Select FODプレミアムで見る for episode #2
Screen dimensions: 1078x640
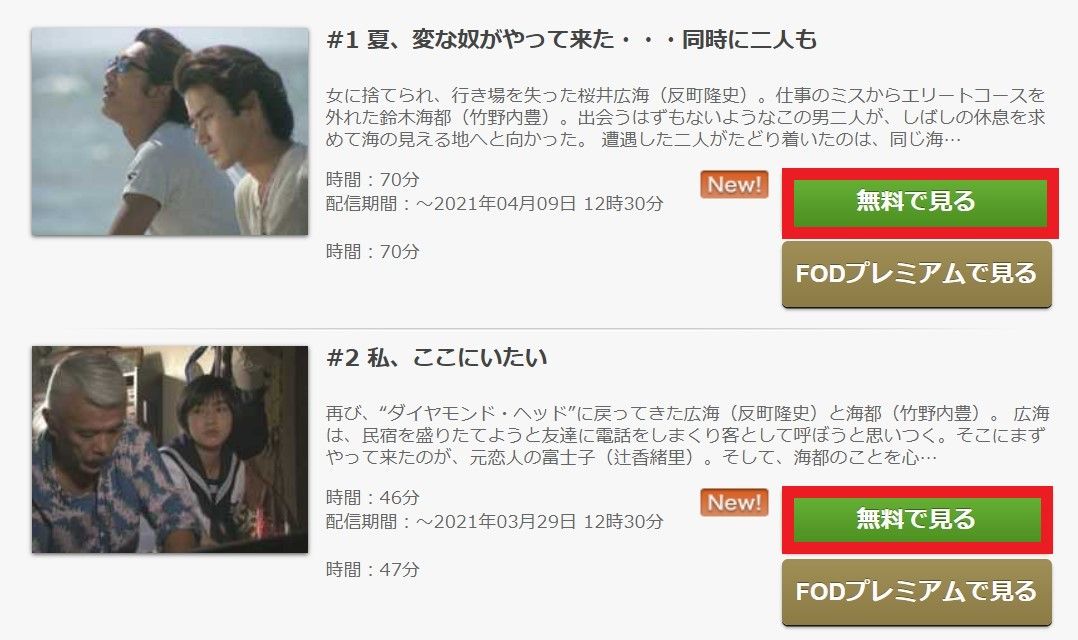[x=916, y=592]
